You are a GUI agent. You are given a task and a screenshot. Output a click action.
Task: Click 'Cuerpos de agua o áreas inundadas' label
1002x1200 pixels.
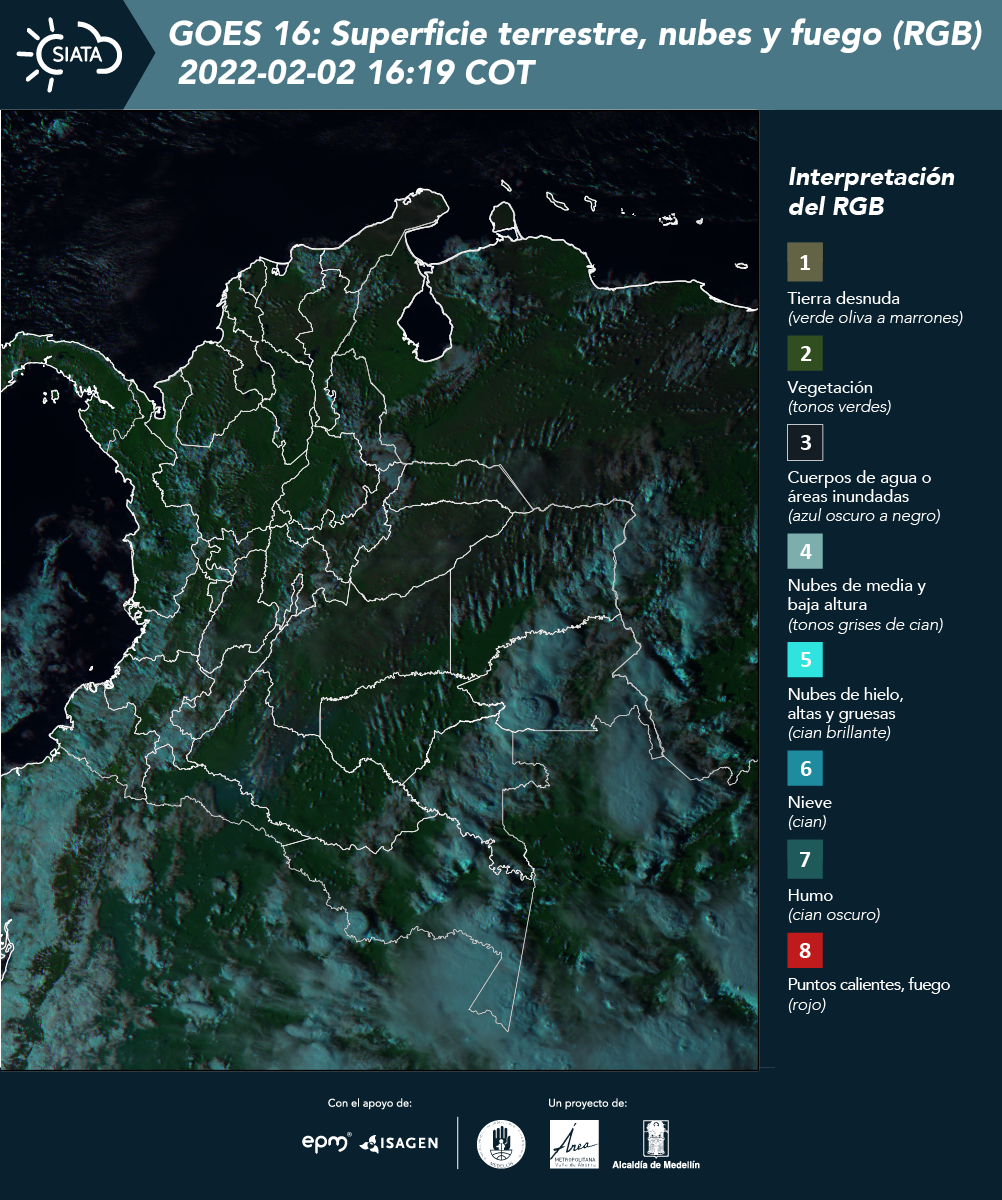pyautogui.click(x=860, y=487)
